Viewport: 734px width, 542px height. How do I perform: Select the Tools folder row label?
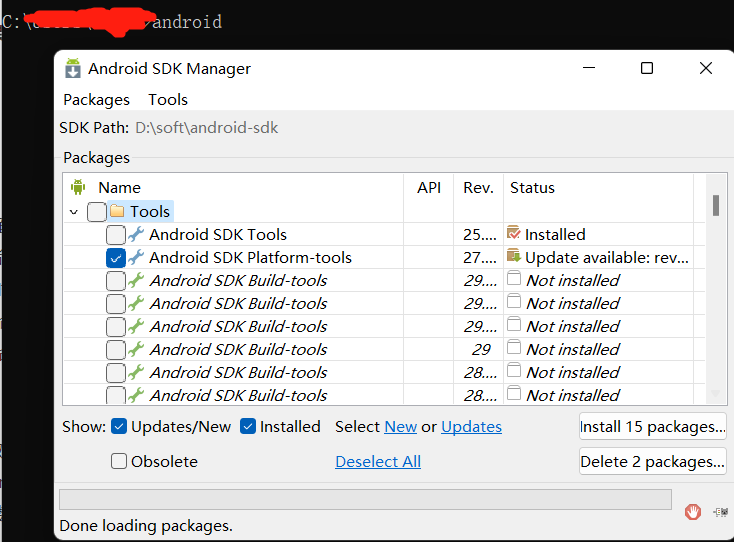[150, 212]
